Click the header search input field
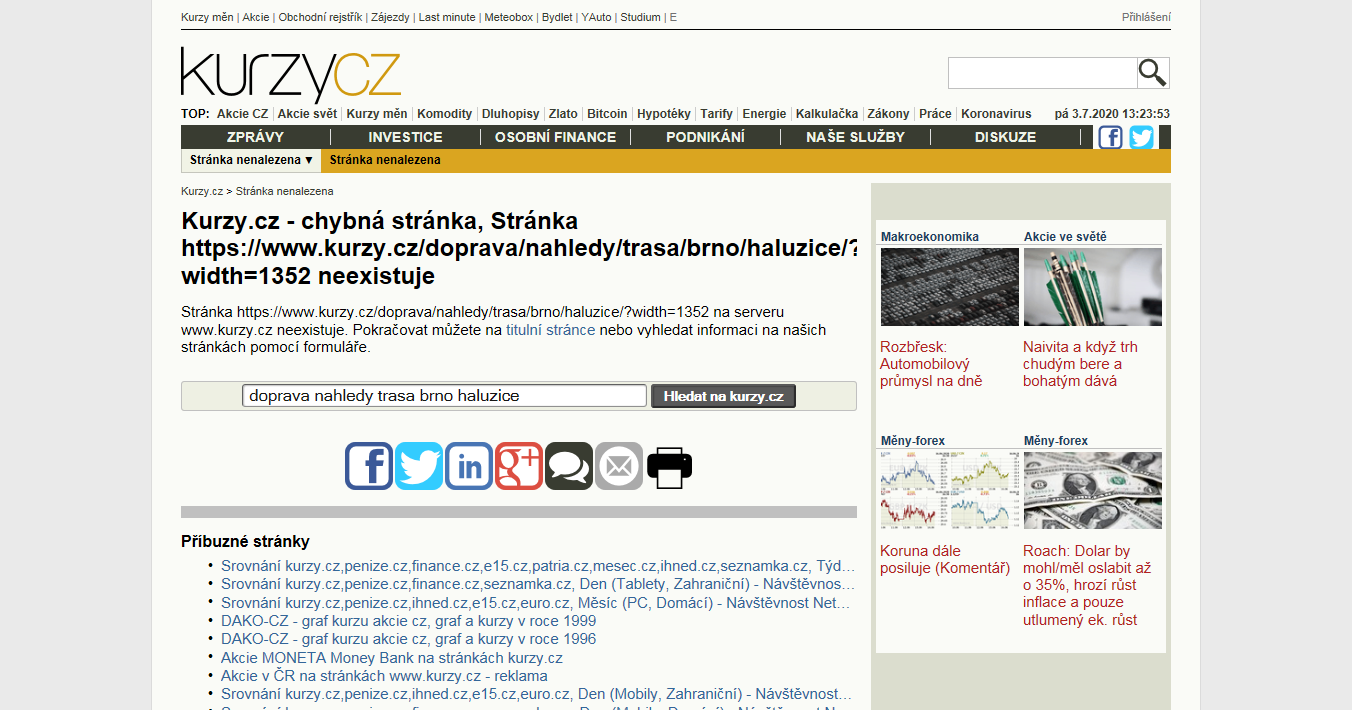The width and height of the screenshot is (1352, 710). (x=1042, y=73)
